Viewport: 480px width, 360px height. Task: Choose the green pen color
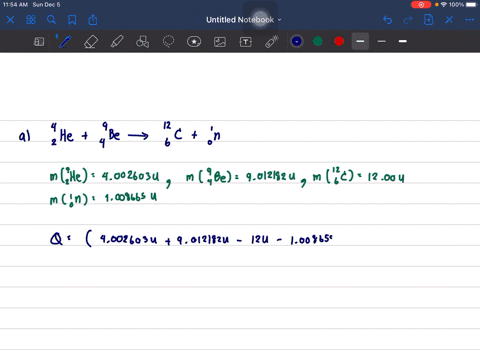click(x=318, y=41)
